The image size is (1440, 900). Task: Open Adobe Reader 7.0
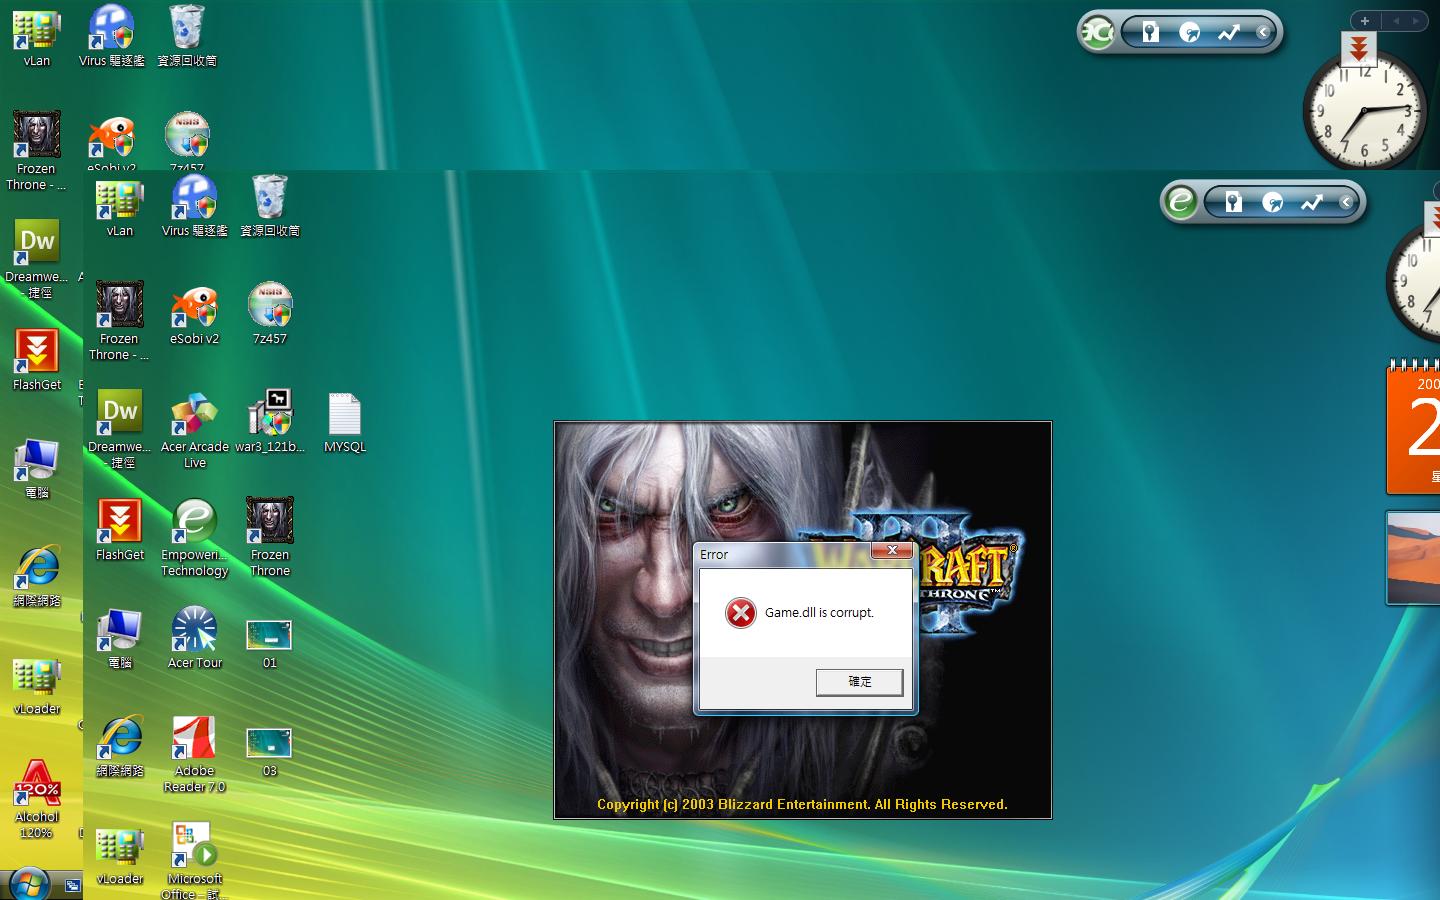click(194, 738)
